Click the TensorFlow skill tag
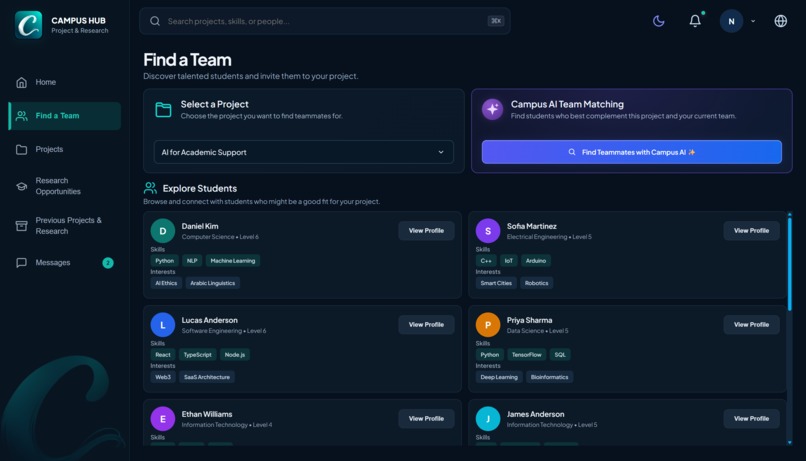The height and width of the screenshot is (461, 806). click(526, 355)
